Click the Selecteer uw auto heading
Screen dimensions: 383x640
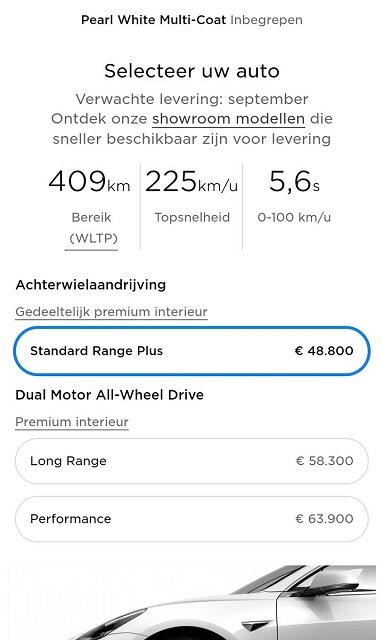coord(192,71)
